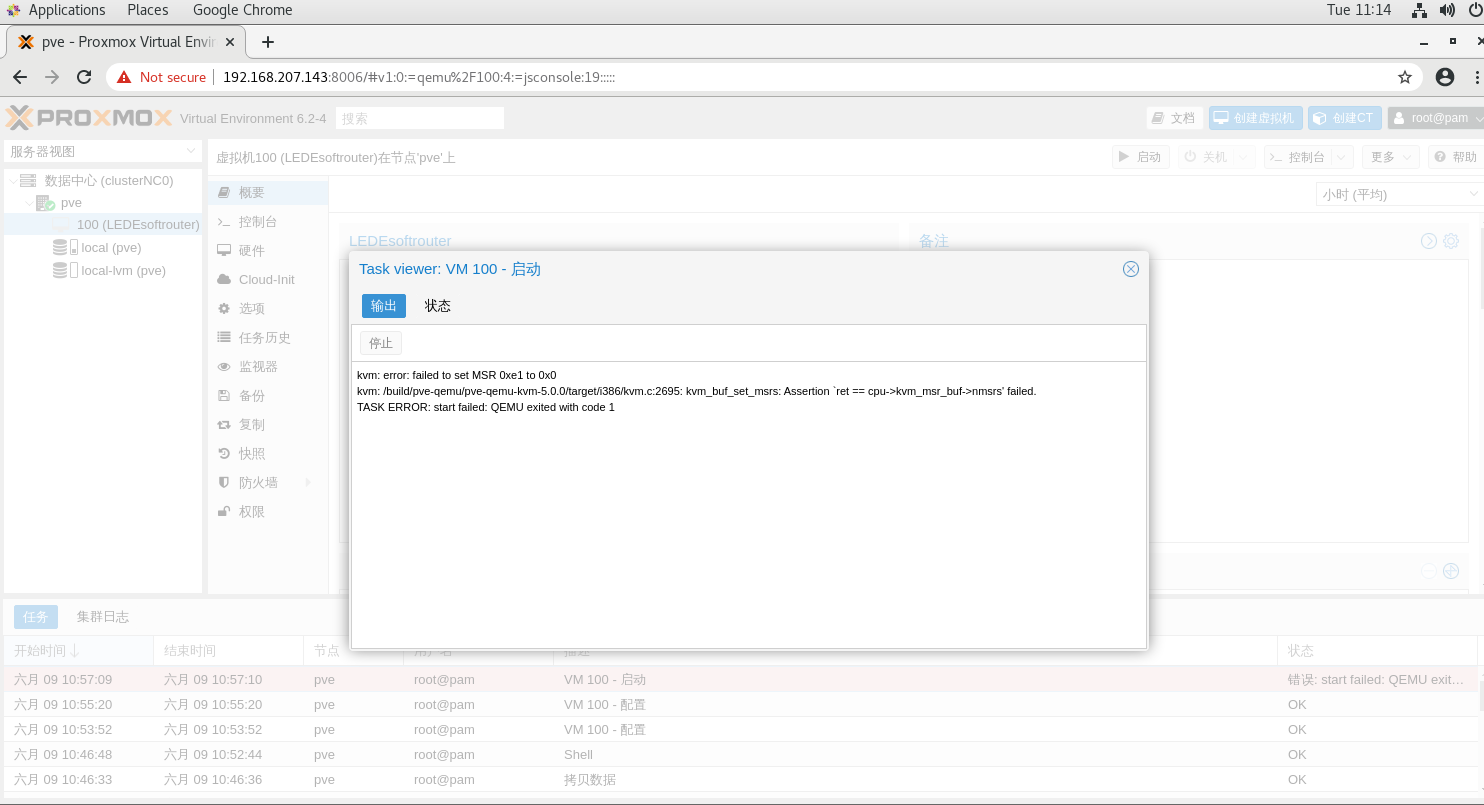Open the 选项 options panel
The height and width of the screenshot is (805, 1484).
click(251, 308)
